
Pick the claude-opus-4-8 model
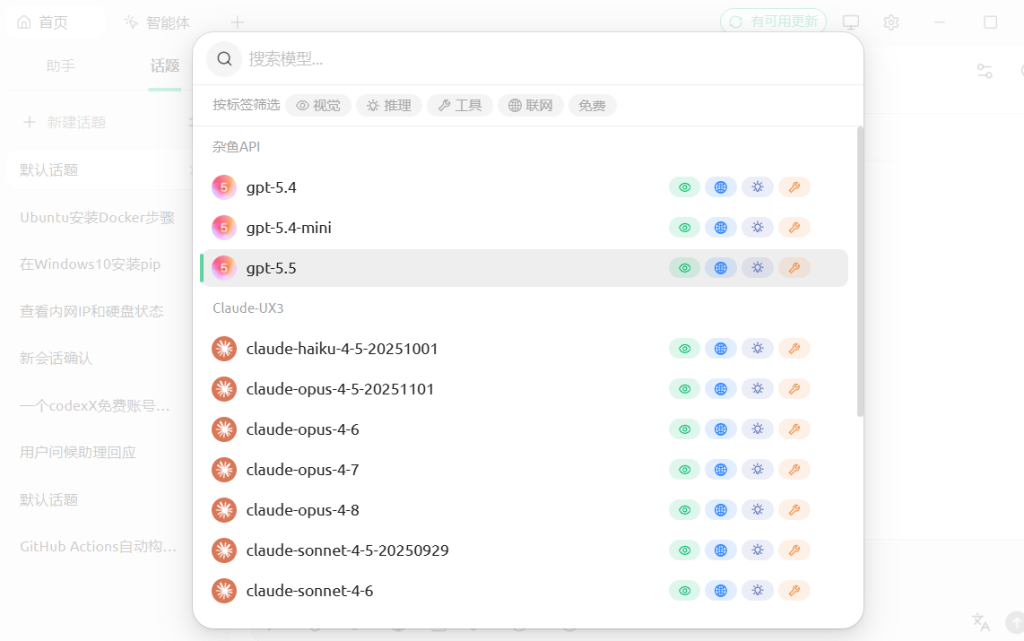(524, 510)
